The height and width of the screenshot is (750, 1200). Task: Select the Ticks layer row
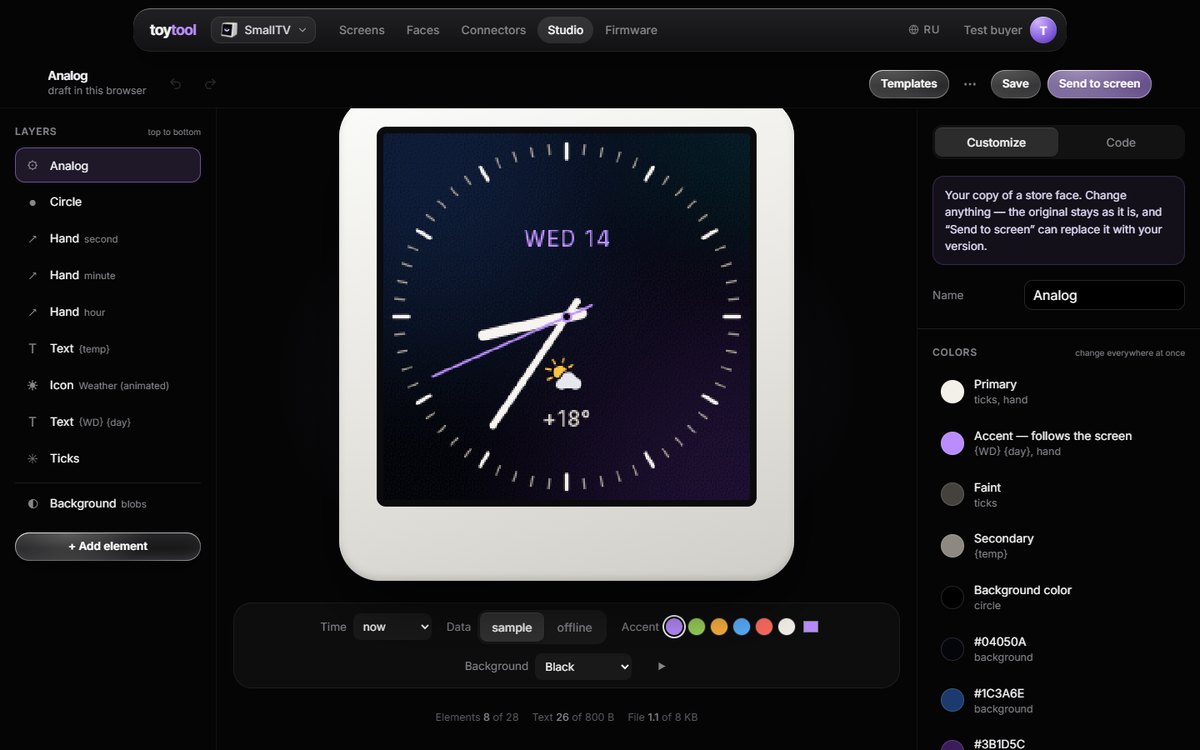[108, 458]
